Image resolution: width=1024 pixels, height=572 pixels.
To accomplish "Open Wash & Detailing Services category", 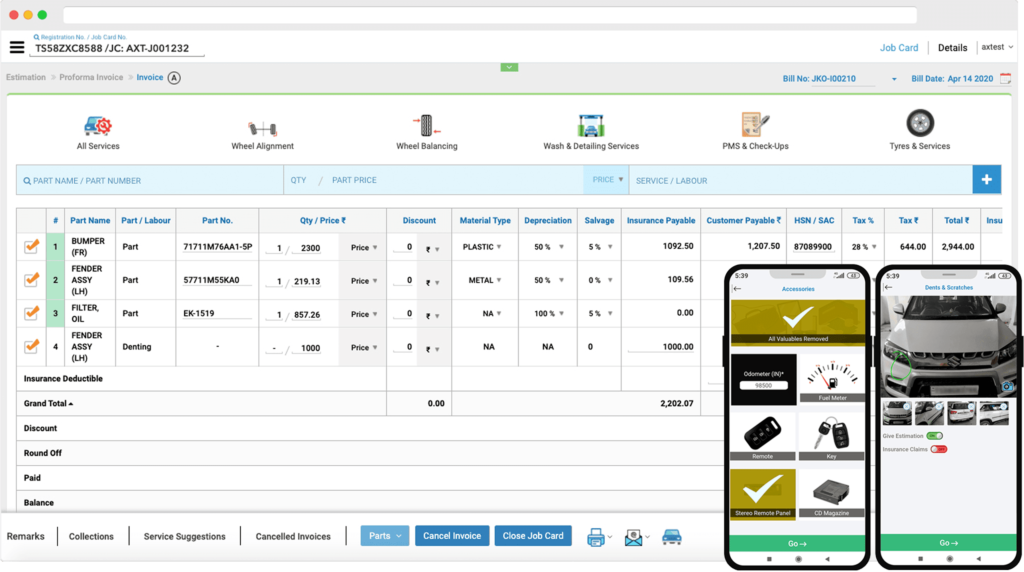I will tap(591, 125).
